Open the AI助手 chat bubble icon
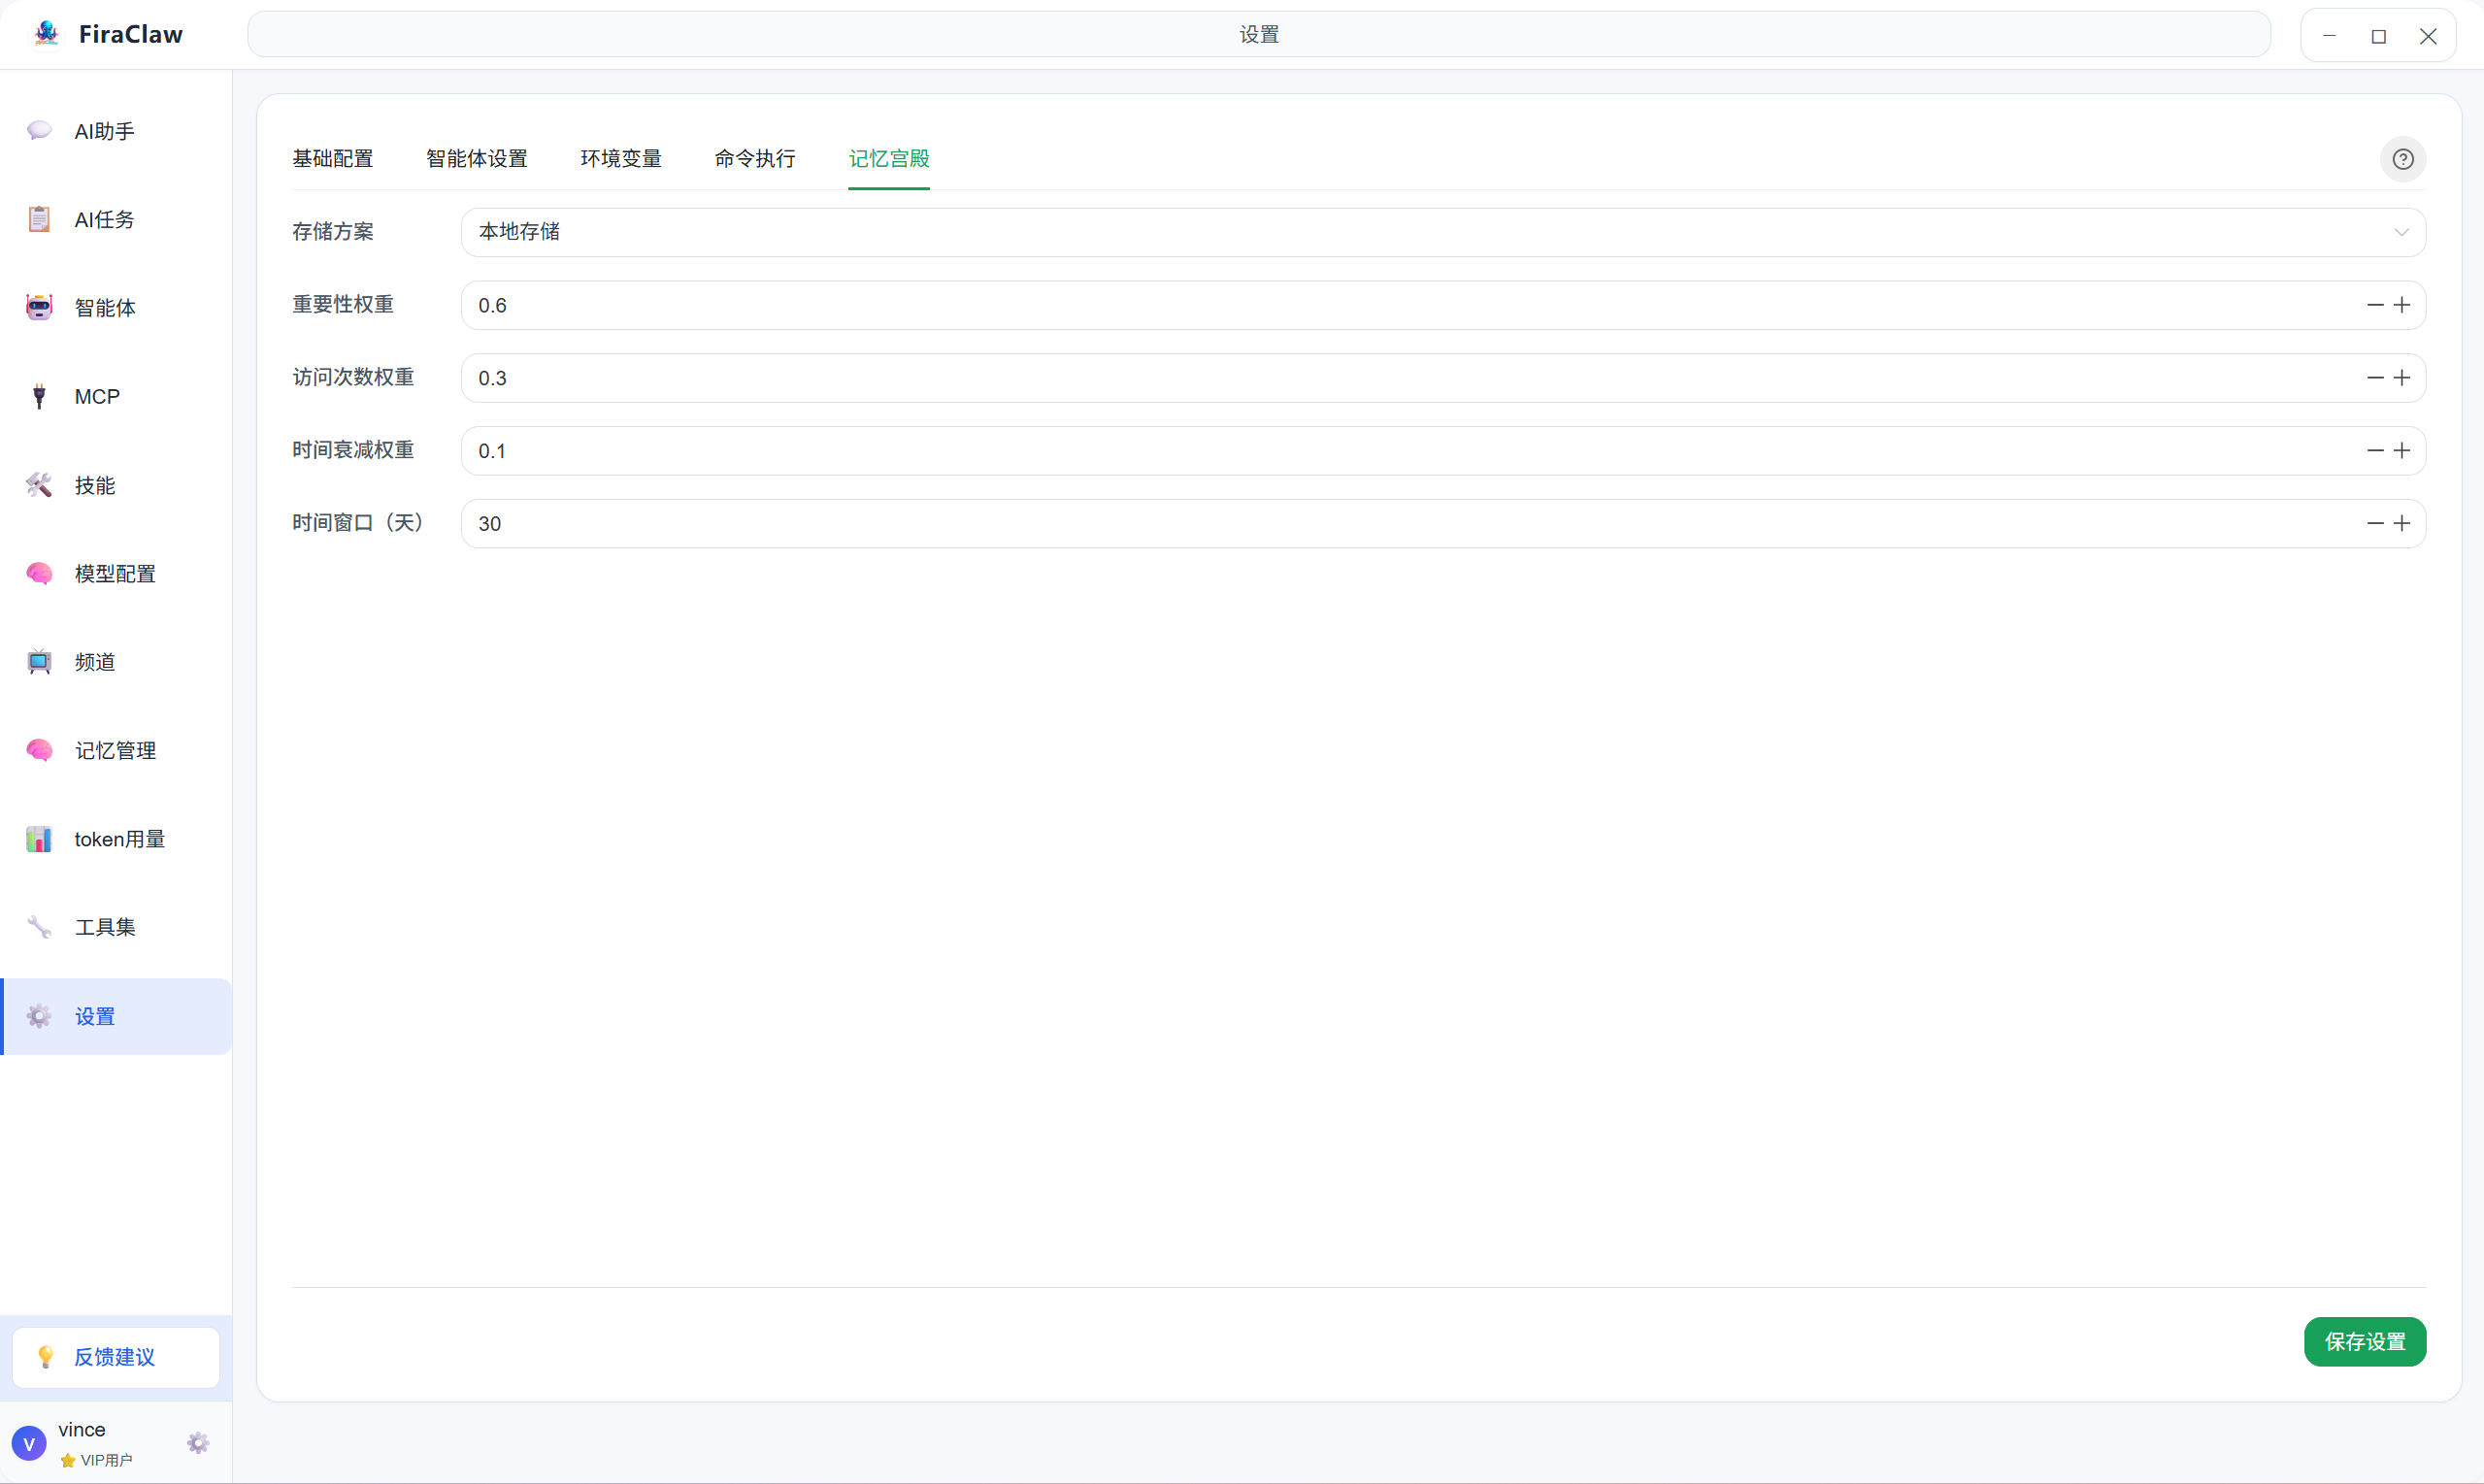2484x1484 pixels. 39,131
